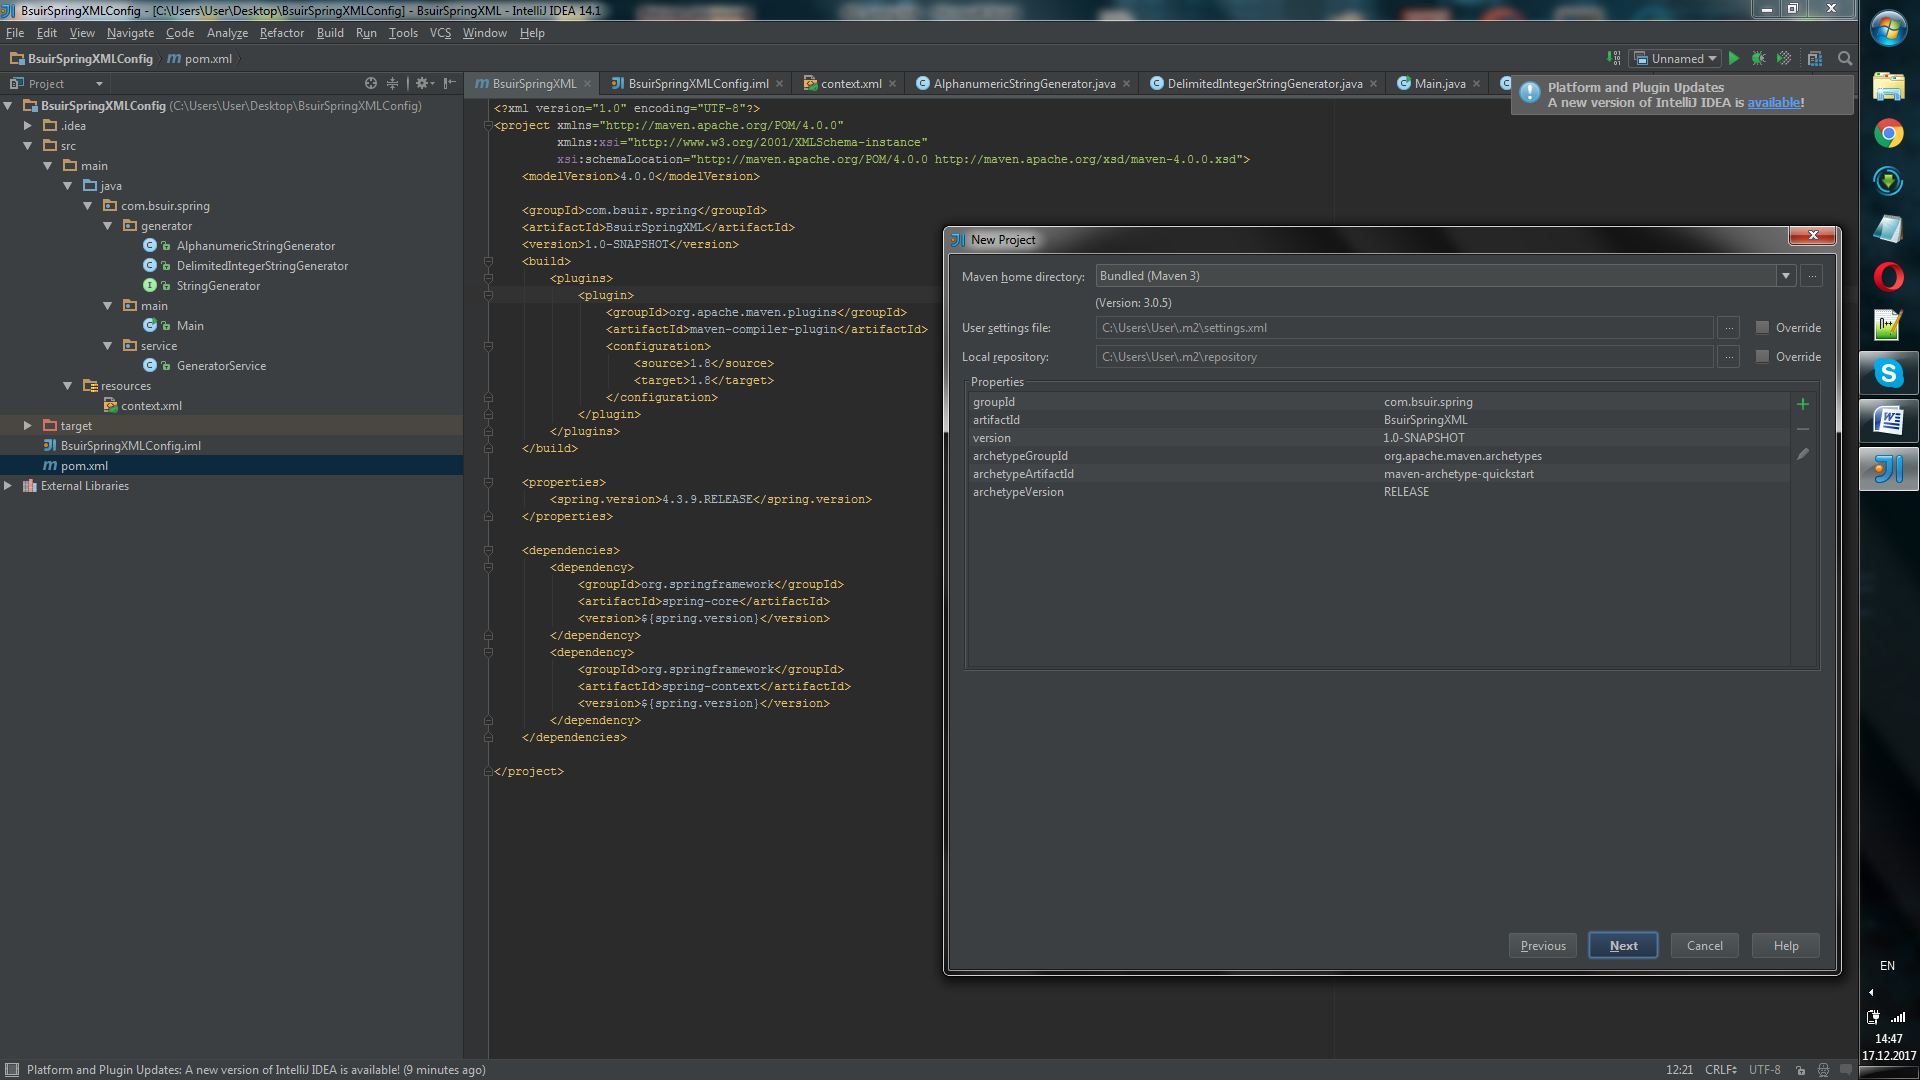This screenshot has width=1920, height=1080.
Task: Click the edit pencil icon in Properties panel
Action: [x=1803, y=454]
